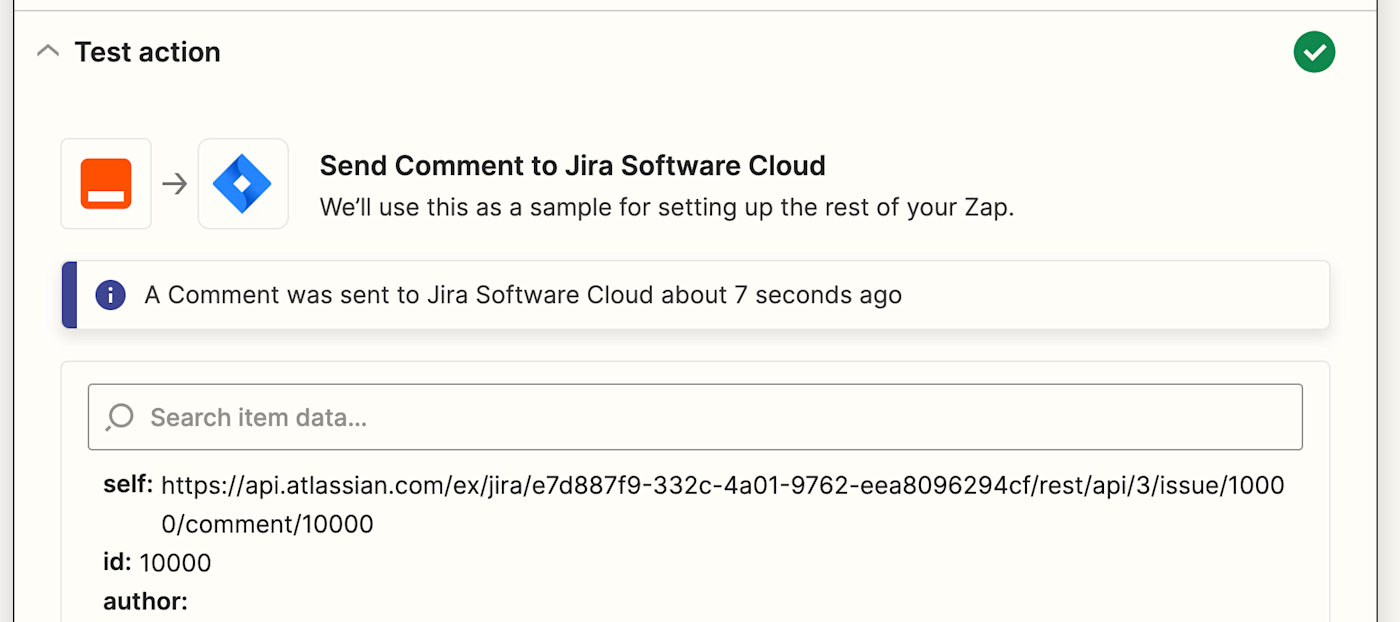
Task: Click the blue info icon
Action: 110,295
